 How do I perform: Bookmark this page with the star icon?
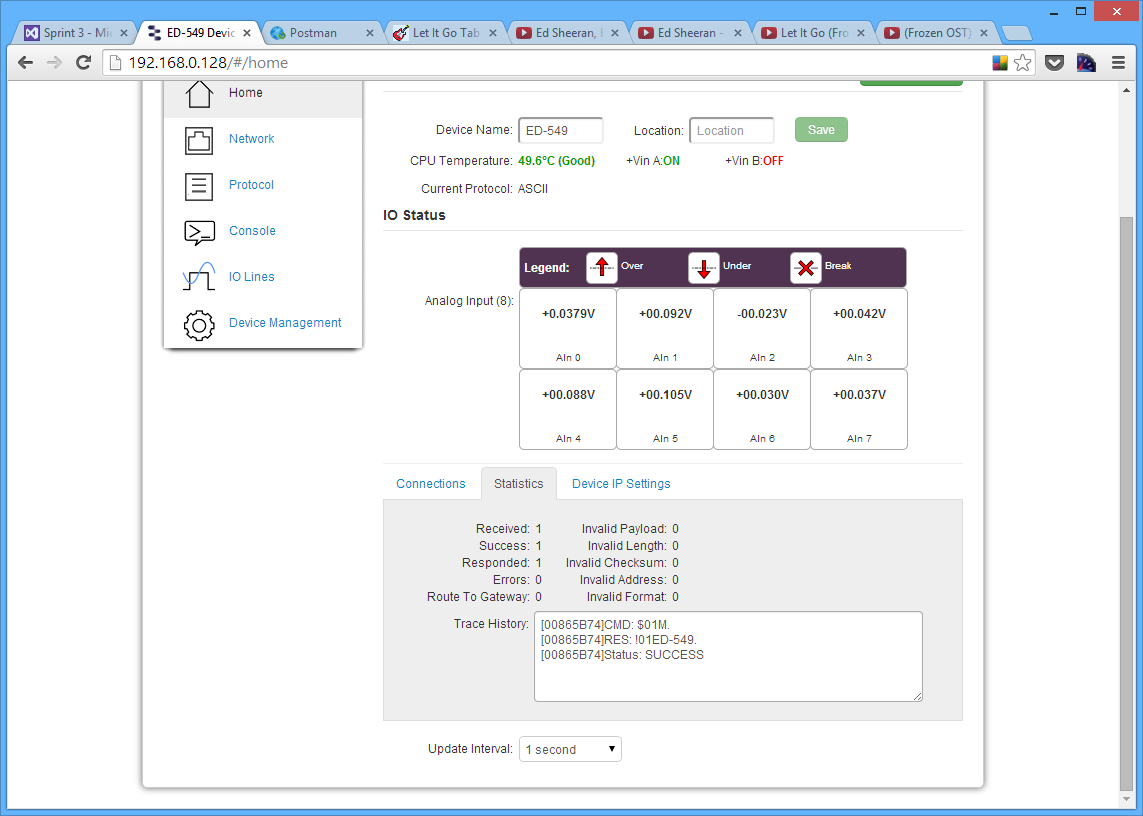click(1021, 62)
